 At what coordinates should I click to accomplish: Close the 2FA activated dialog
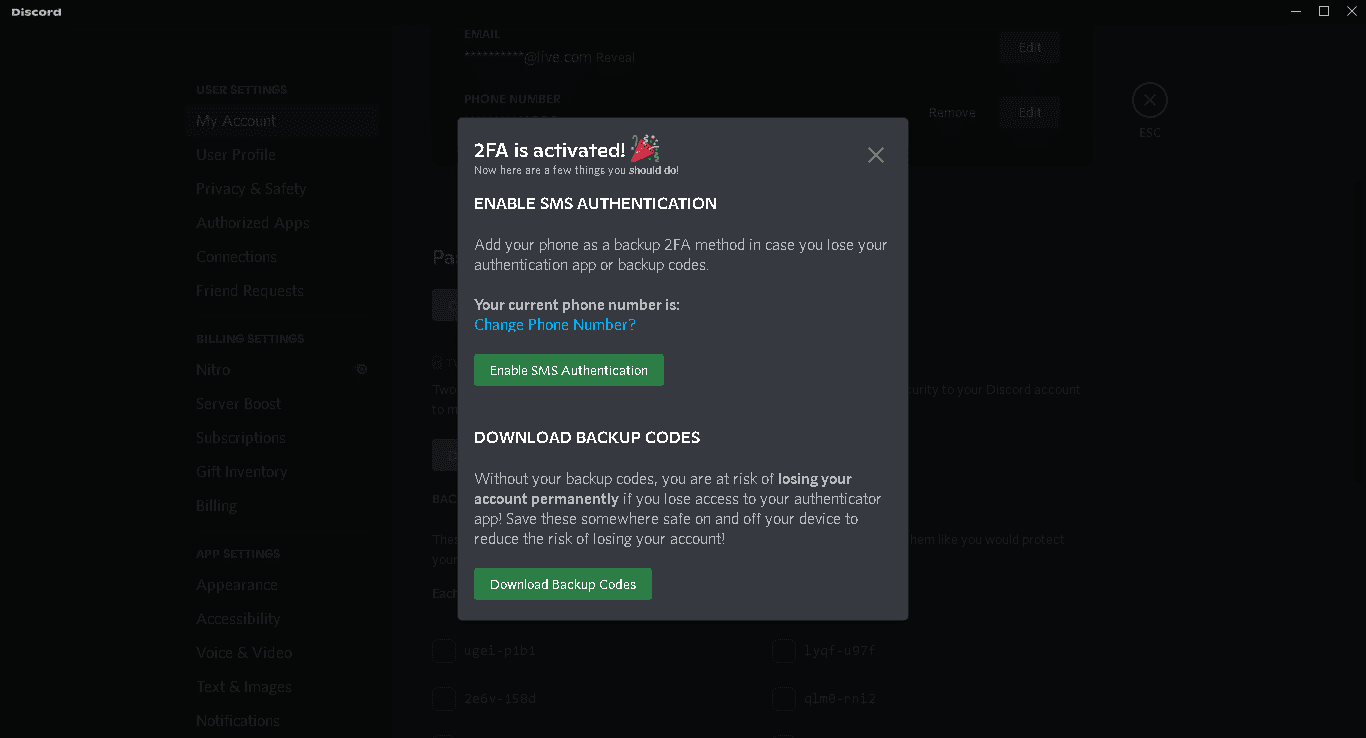pyautogui.click(x=876, y=155)
